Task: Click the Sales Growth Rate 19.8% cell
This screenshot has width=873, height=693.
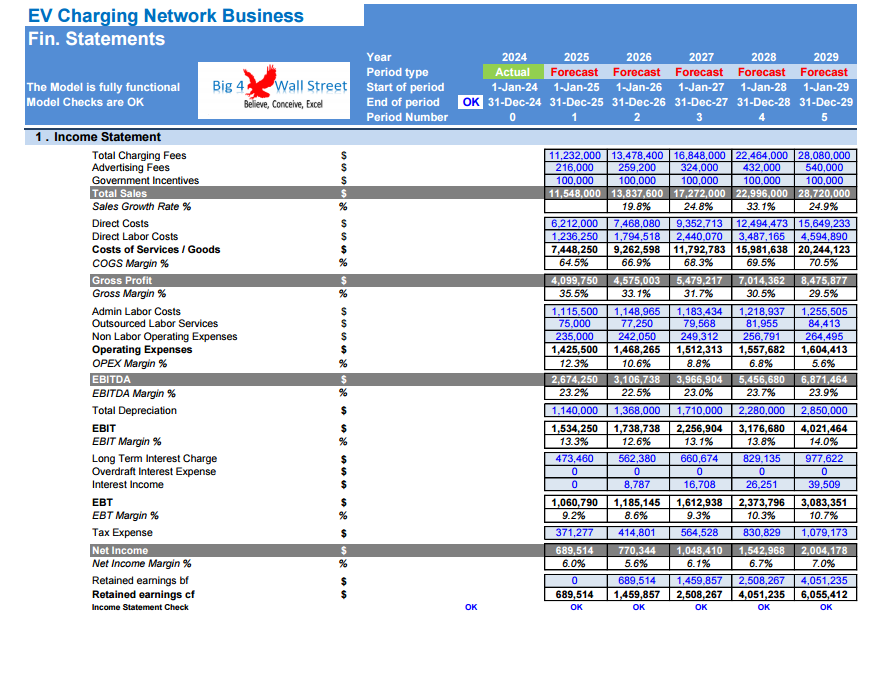Action: click(637, 207)
